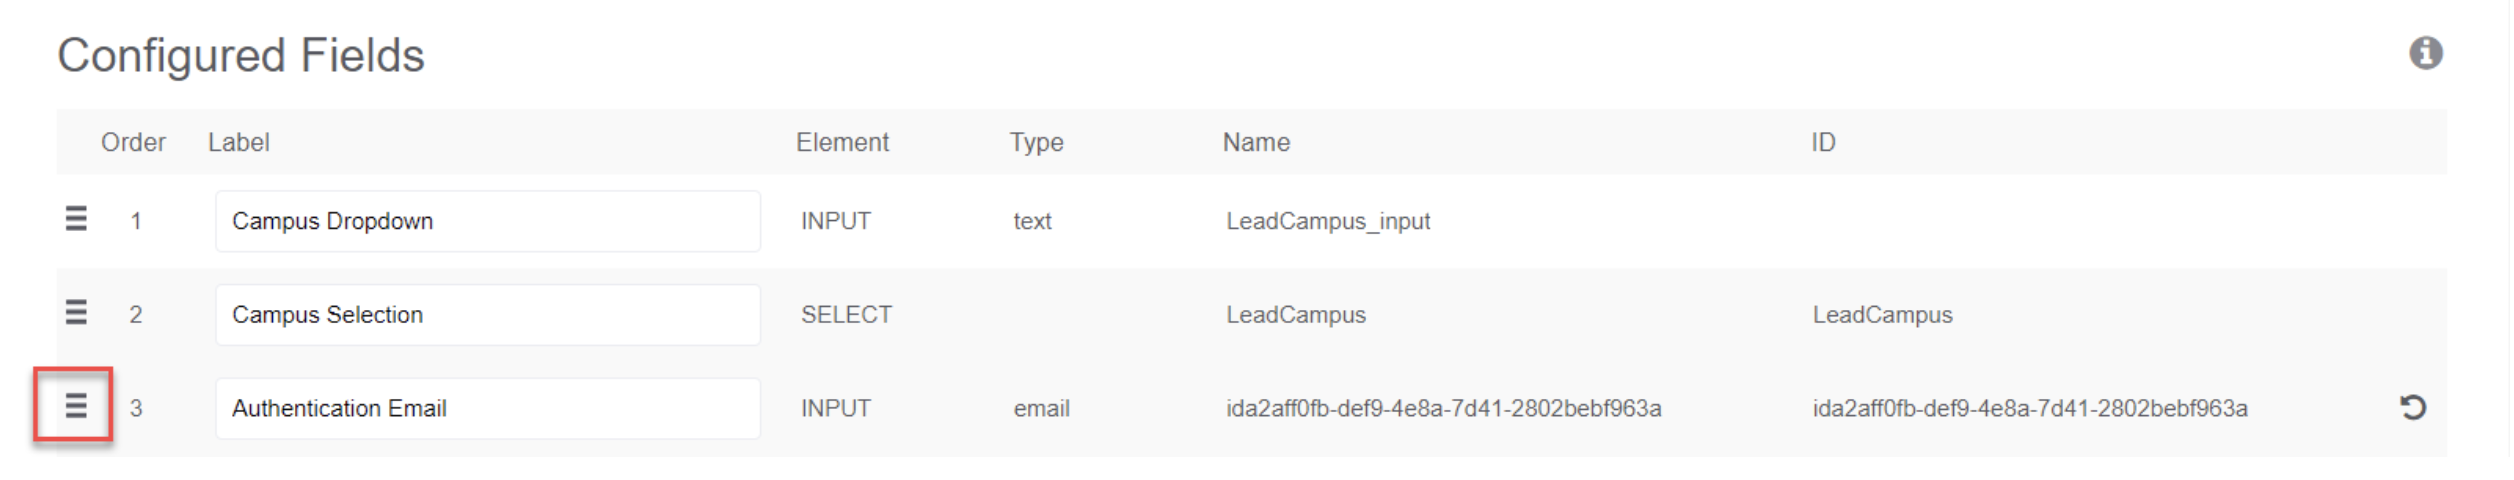Click the Type column header

click(x=1036, y=142)
